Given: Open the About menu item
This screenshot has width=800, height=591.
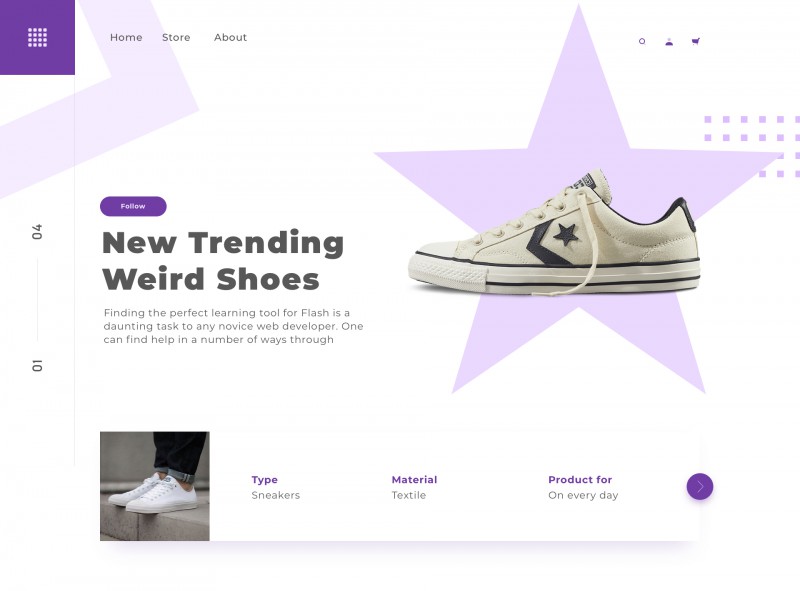Looking at the screenshot, I should tap(230, 37).
